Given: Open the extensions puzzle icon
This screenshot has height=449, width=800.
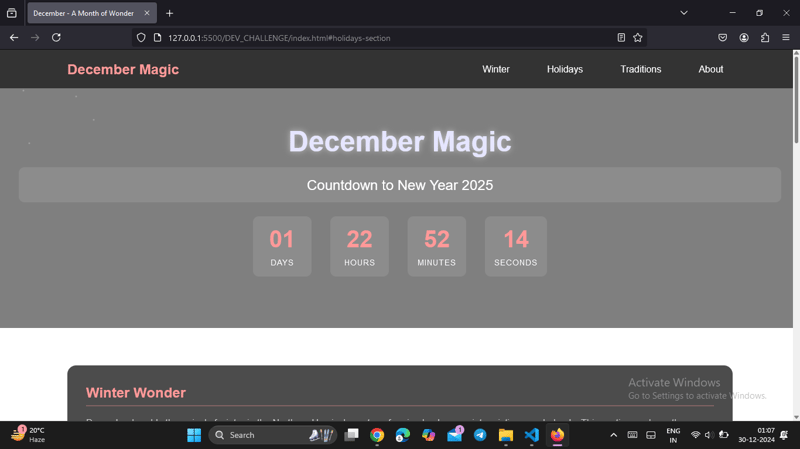Looking at the screenshot, I should tap(765, 38).
